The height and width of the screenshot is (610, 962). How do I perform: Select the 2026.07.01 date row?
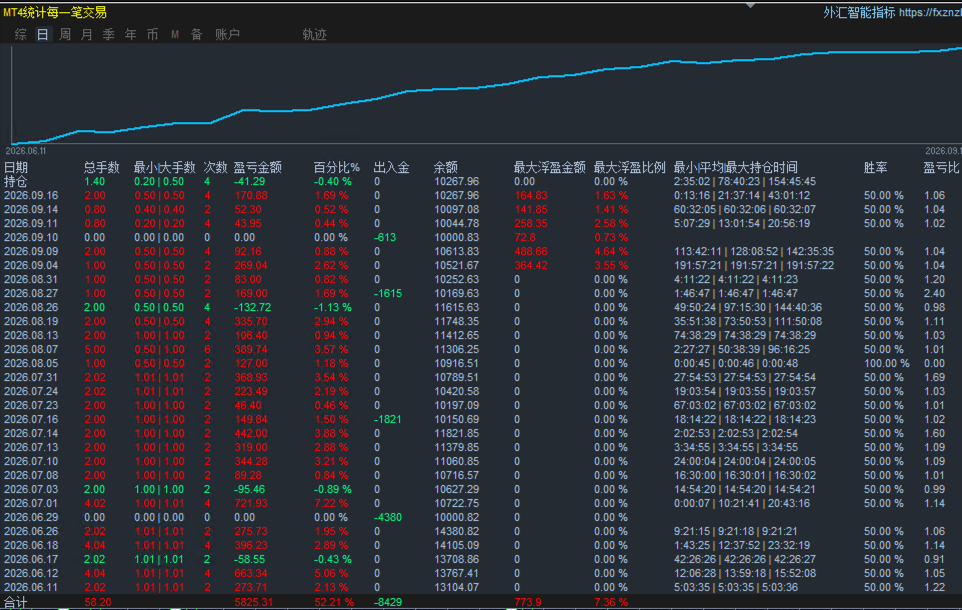tap(31, 503)
